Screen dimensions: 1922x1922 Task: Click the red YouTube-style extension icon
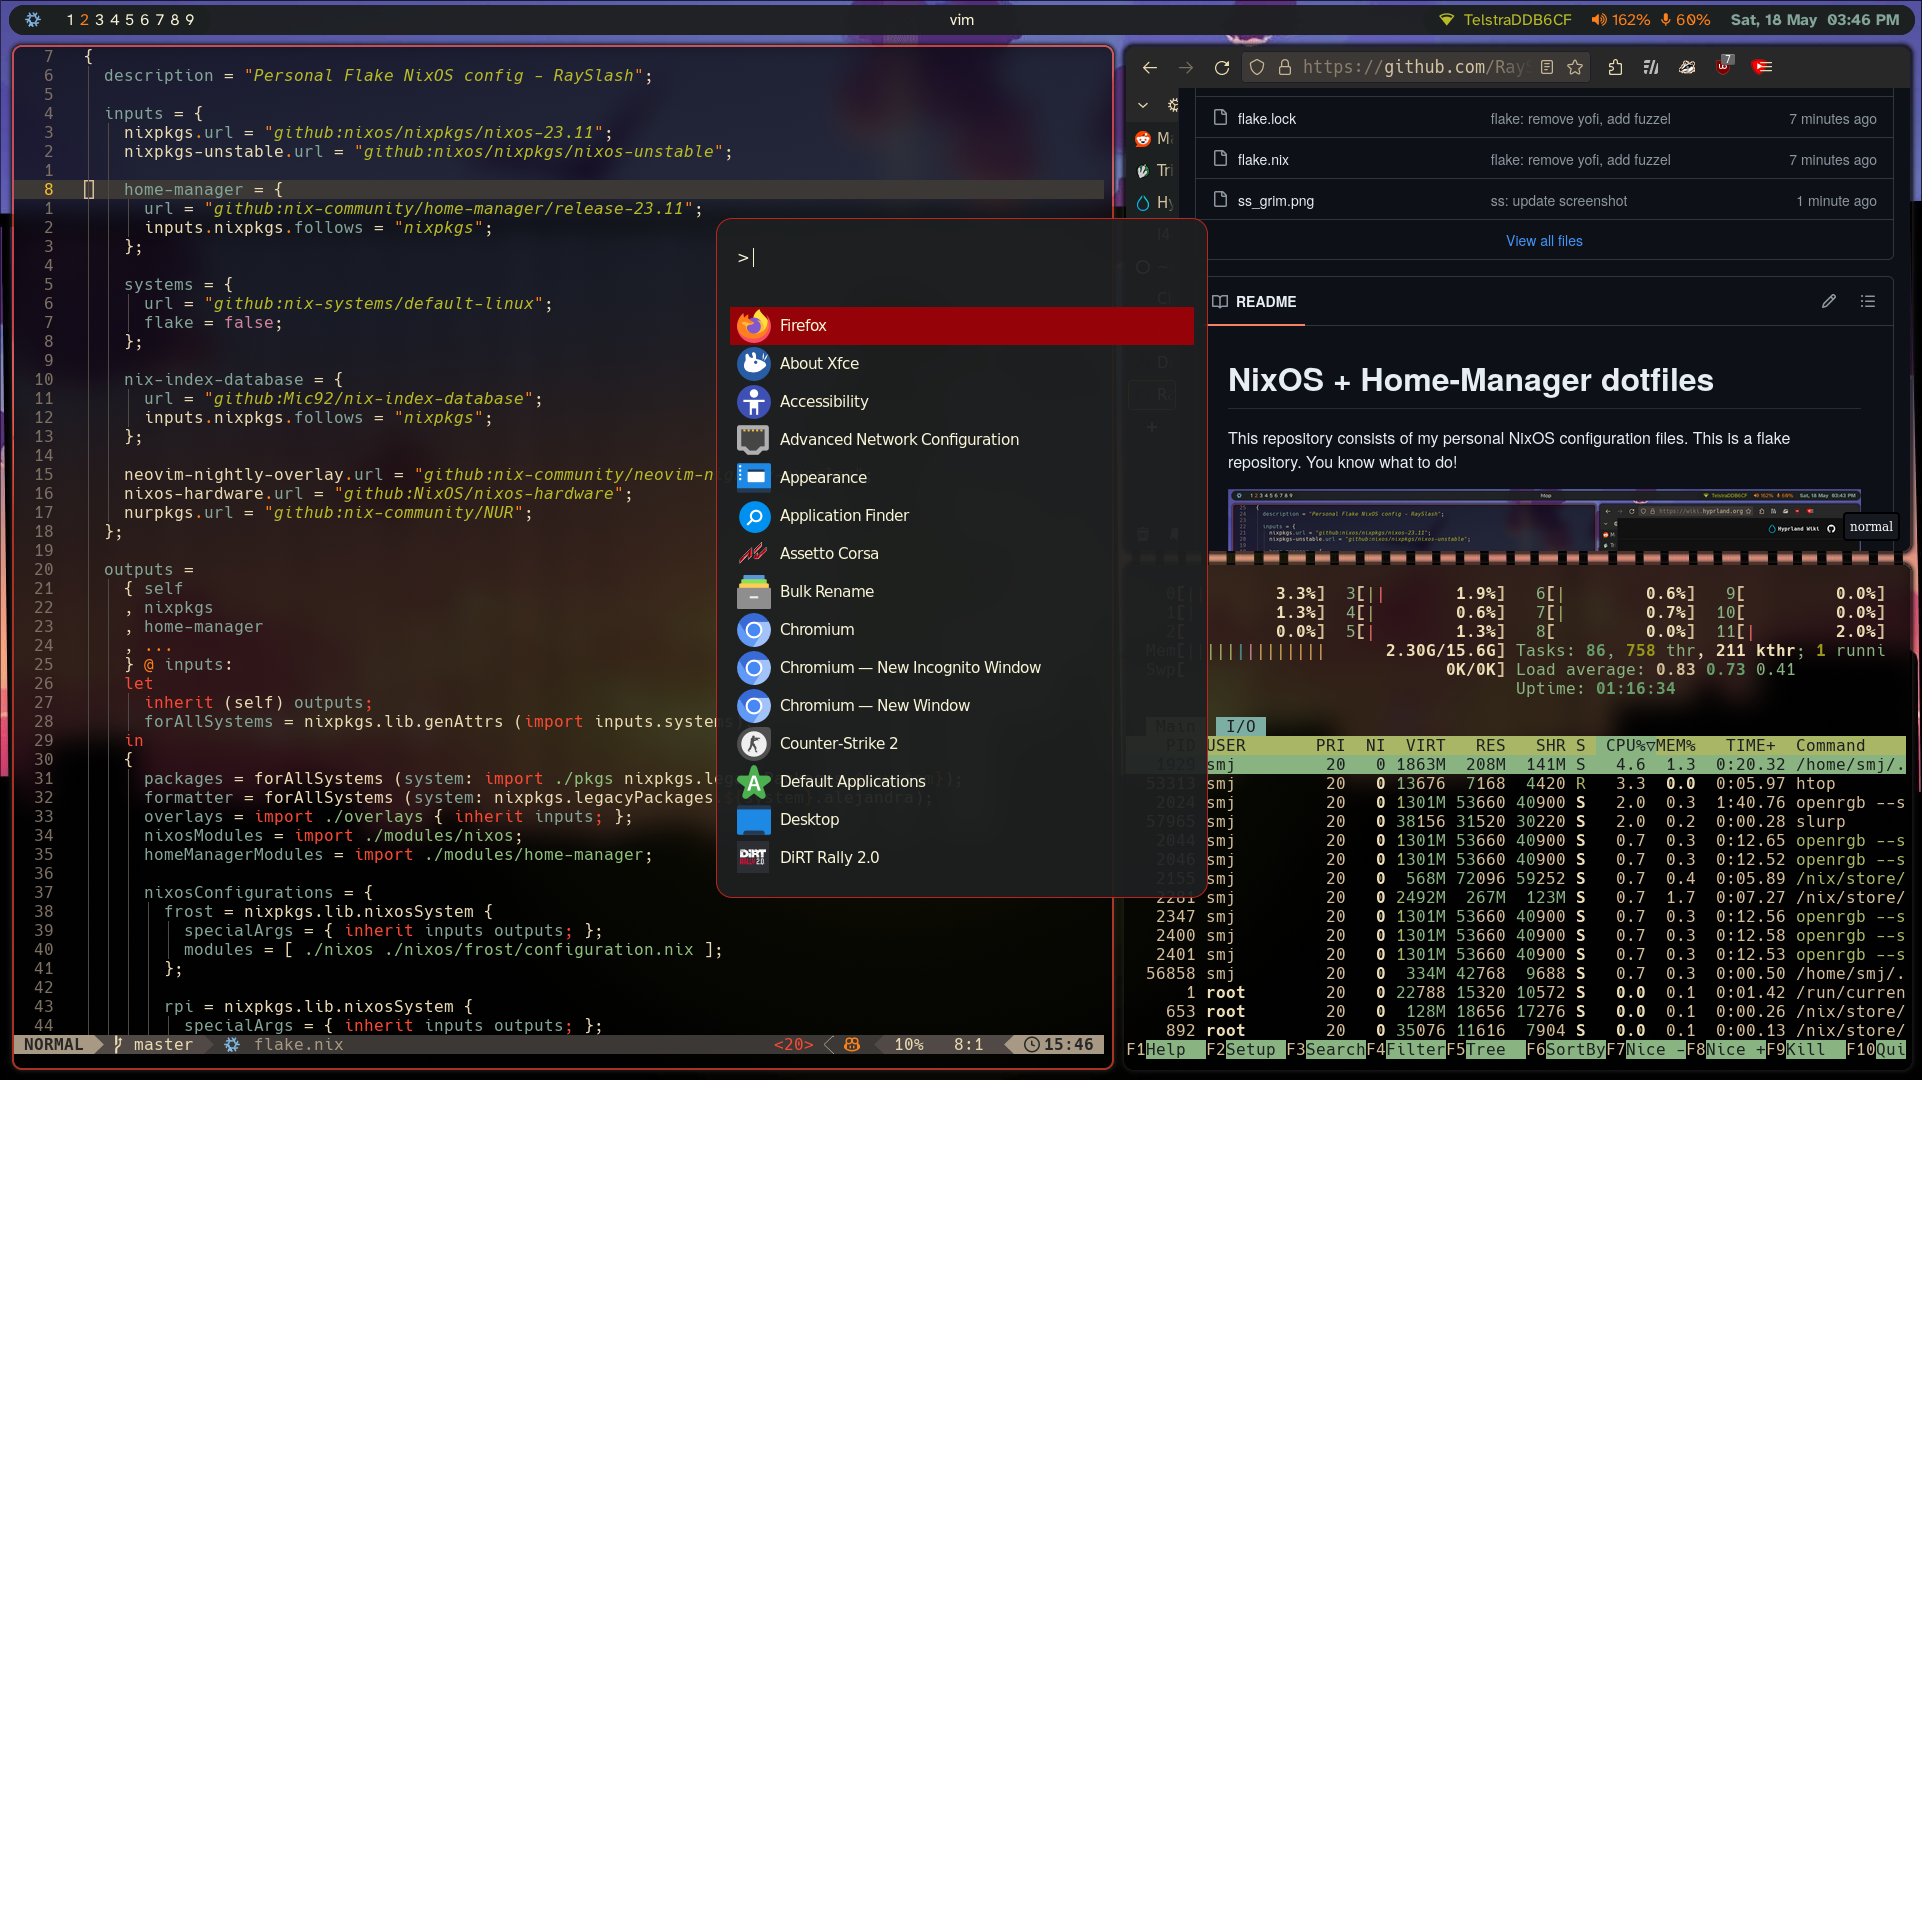(1763, 67)
